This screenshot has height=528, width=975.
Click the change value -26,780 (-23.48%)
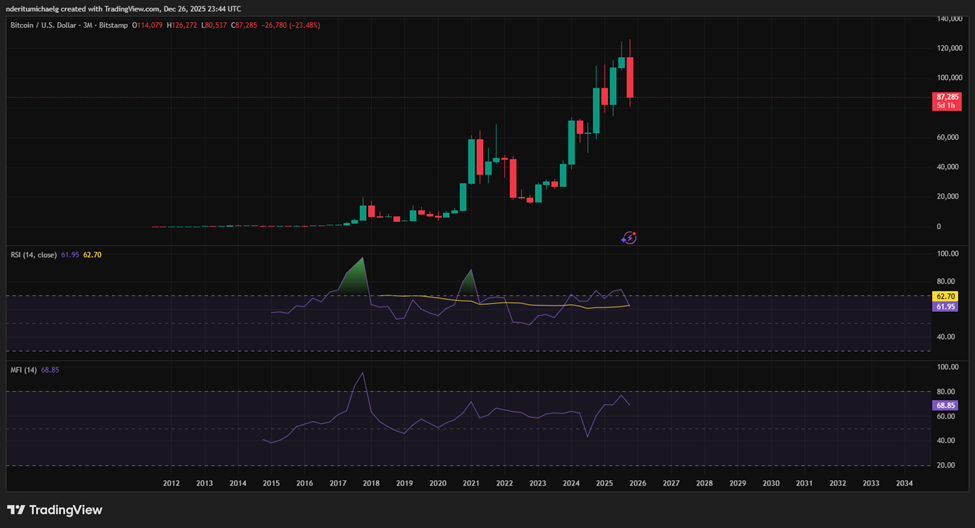click(x=291, y=25)
